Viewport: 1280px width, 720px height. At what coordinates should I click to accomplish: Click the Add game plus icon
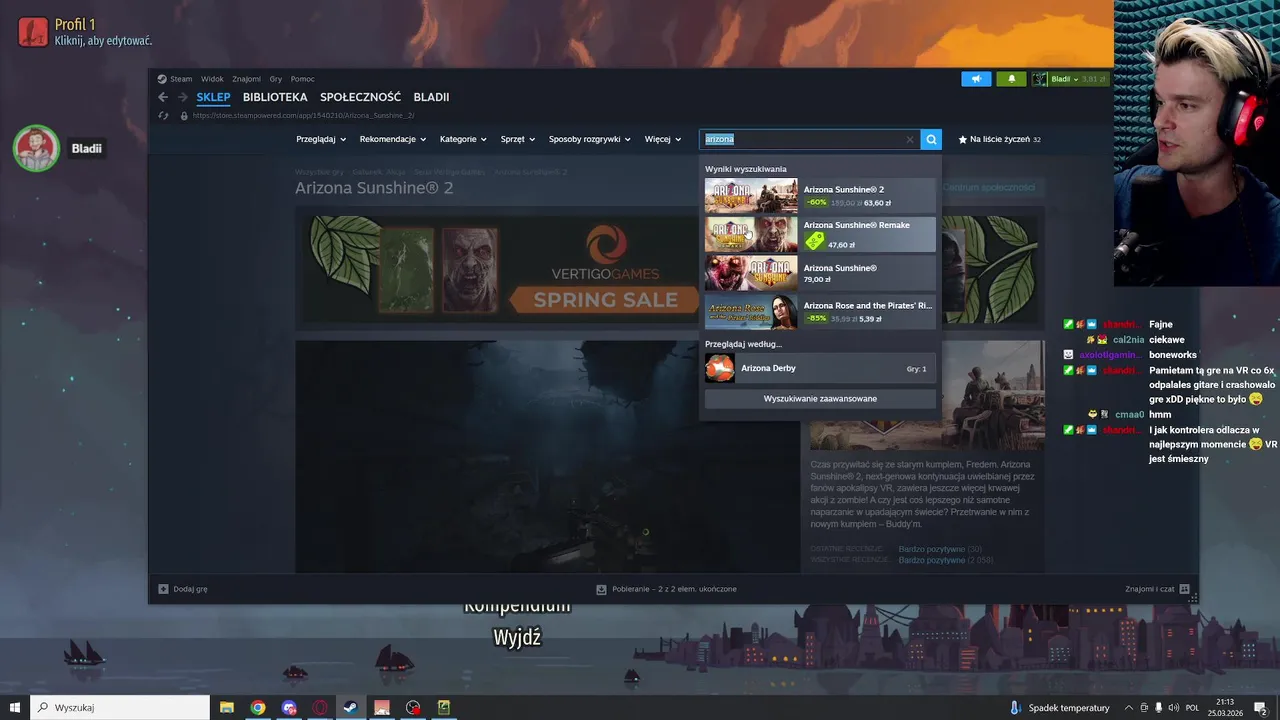click(164, 589)
